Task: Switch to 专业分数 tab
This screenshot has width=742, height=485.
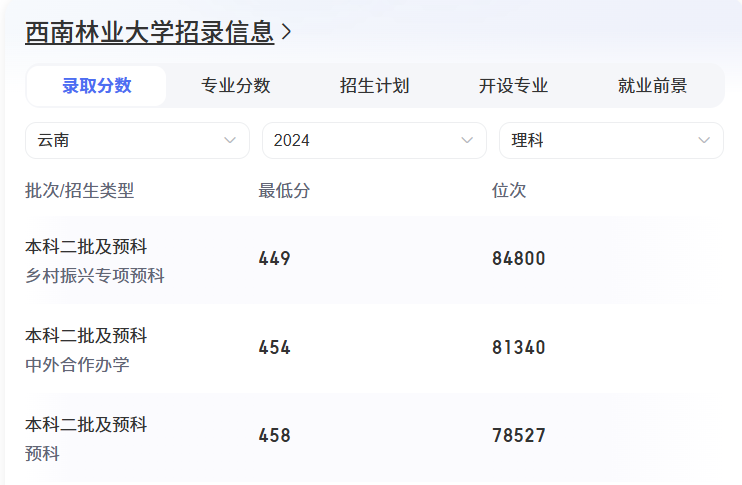Action: [x=236, y=86]
